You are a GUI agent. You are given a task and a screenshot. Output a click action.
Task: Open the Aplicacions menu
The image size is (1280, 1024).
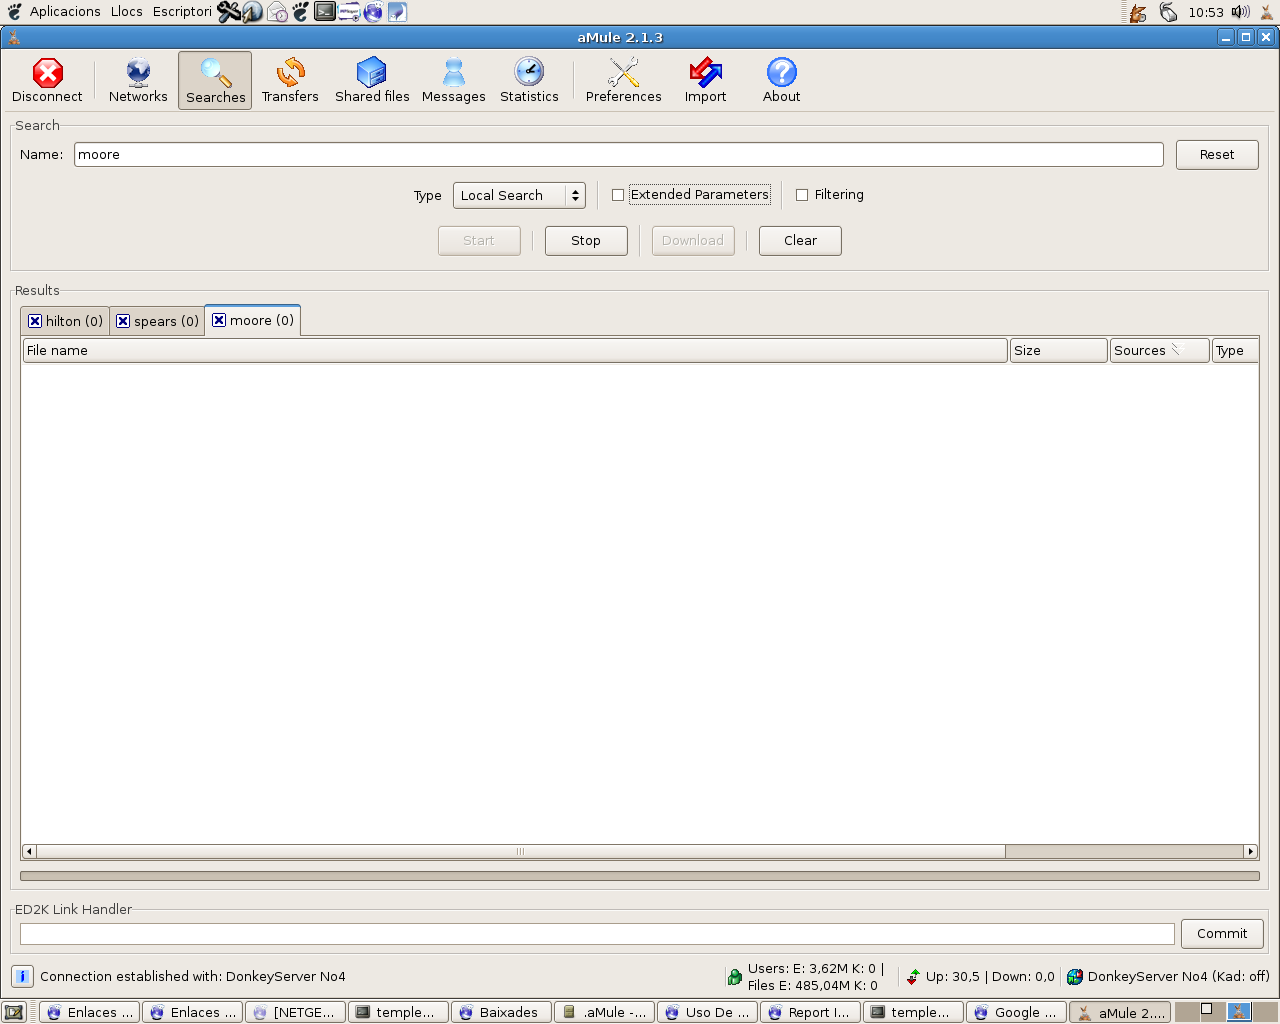coord(65,12)
